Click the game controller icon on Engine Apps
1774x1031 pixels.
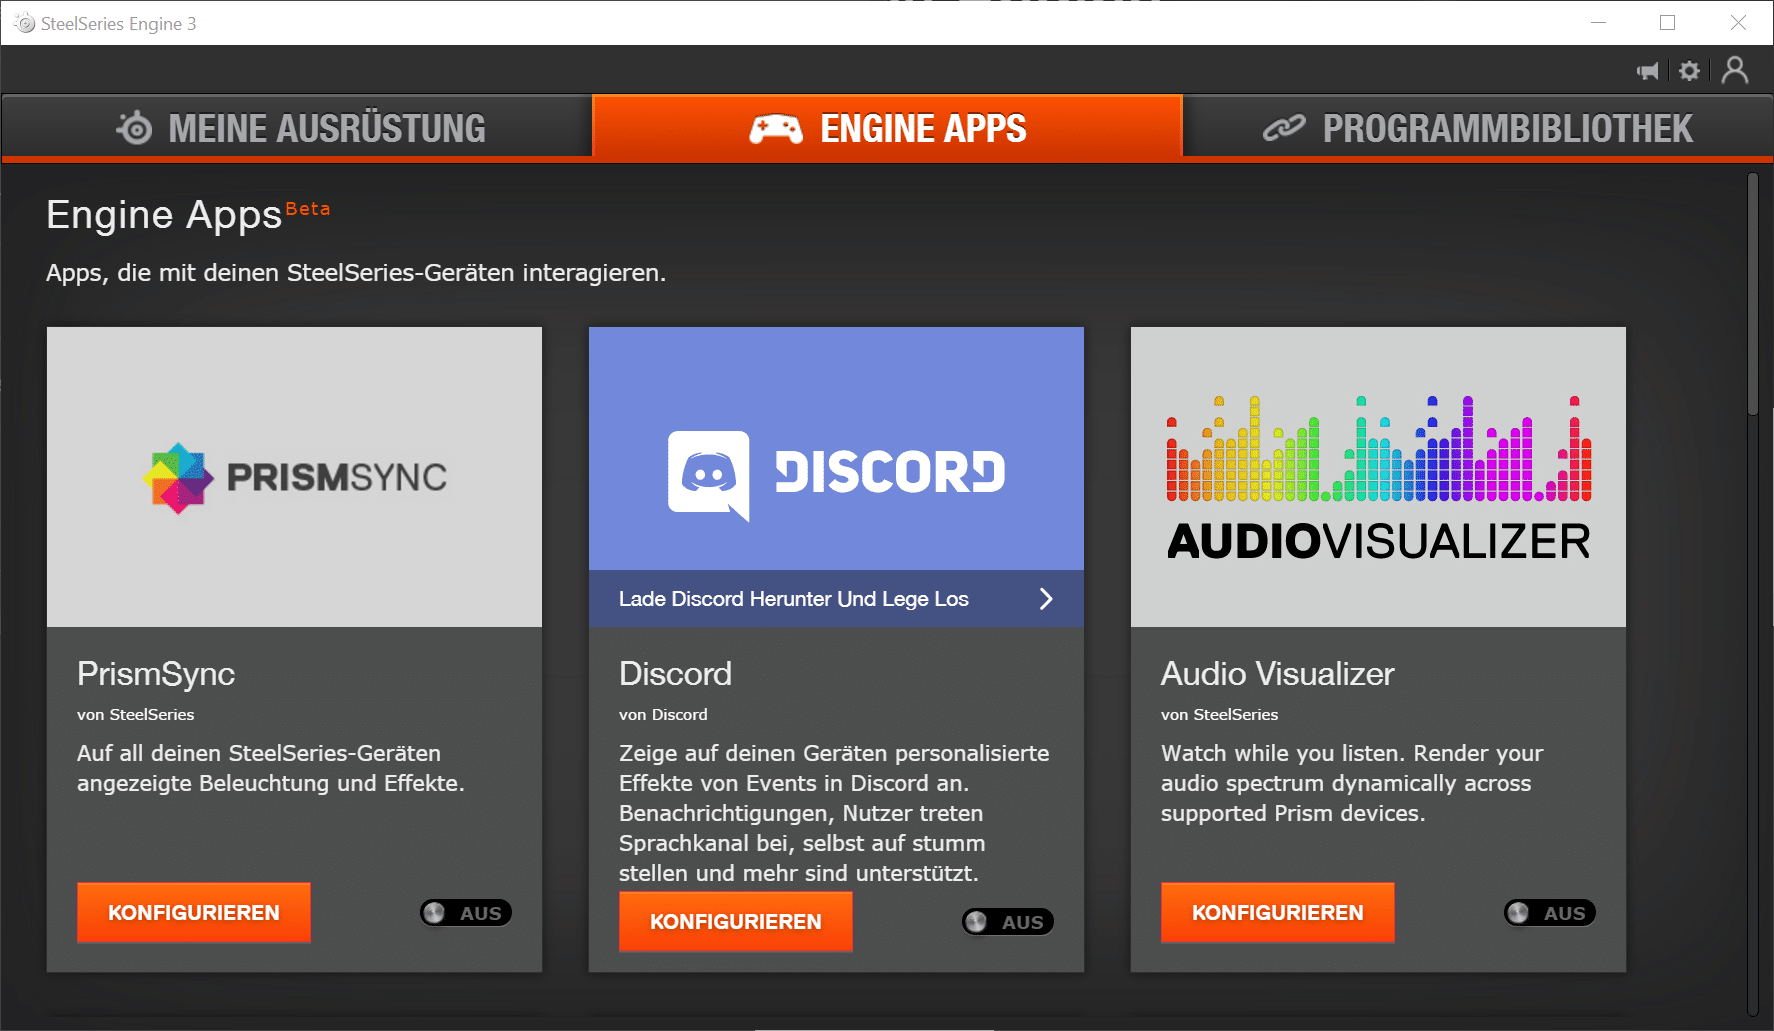776,129
